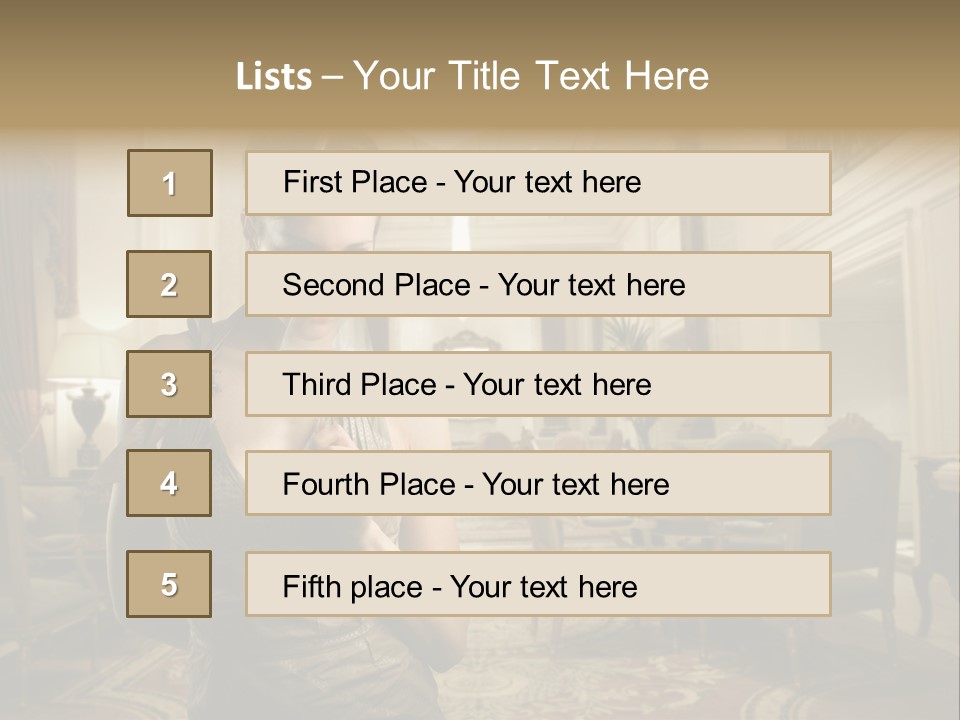Click the bold word Lists in the title

[x=273, y=77]
